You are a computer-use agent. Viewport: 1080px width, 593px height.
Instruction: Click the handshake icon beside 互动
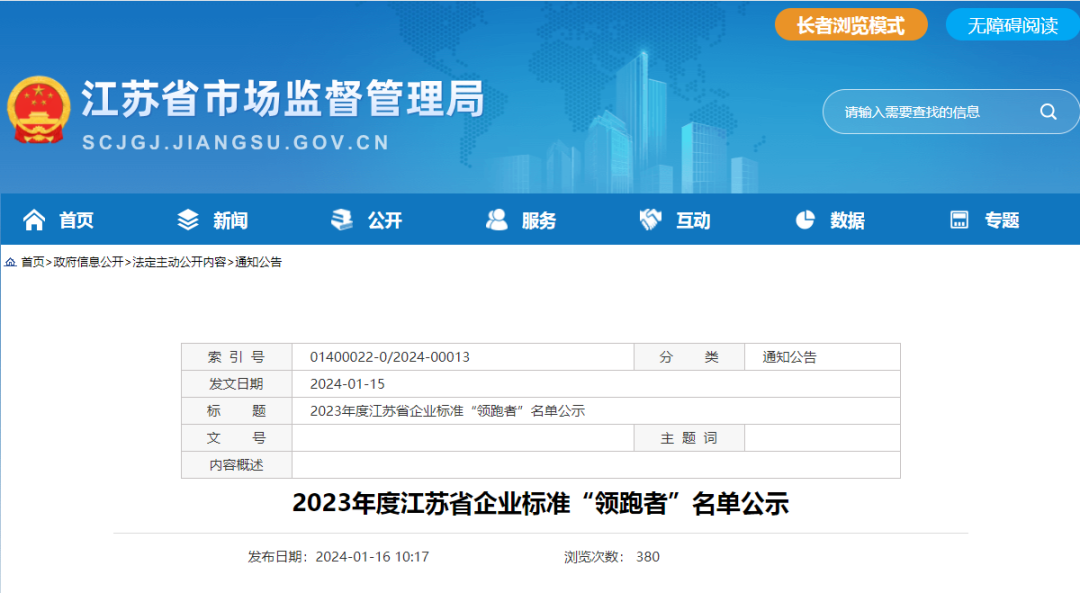click(650, 220)
